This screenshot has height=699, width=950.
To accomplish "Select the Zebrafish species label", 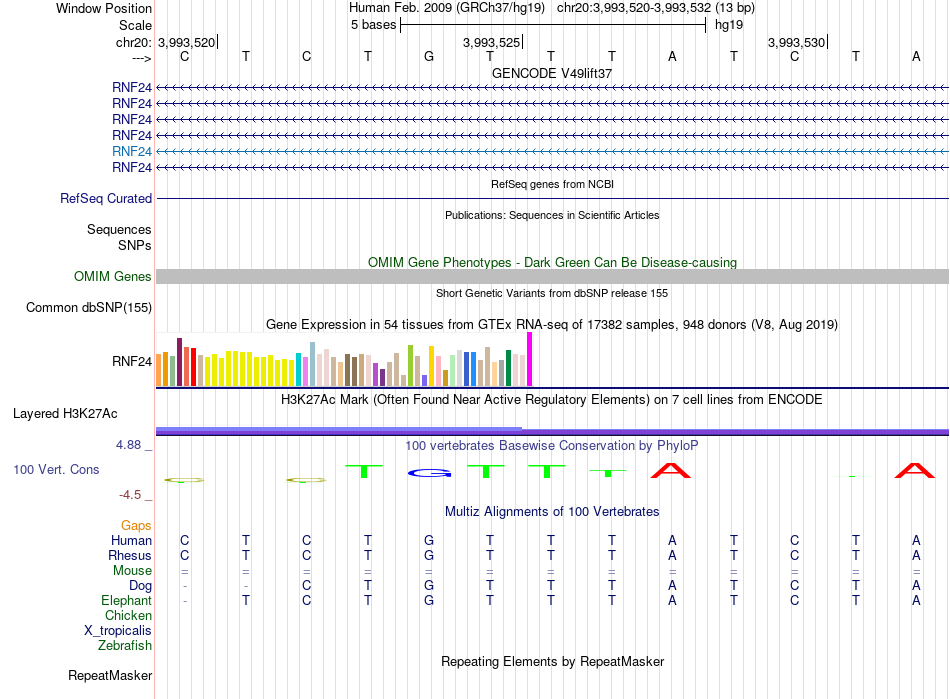I will [125, 646].
